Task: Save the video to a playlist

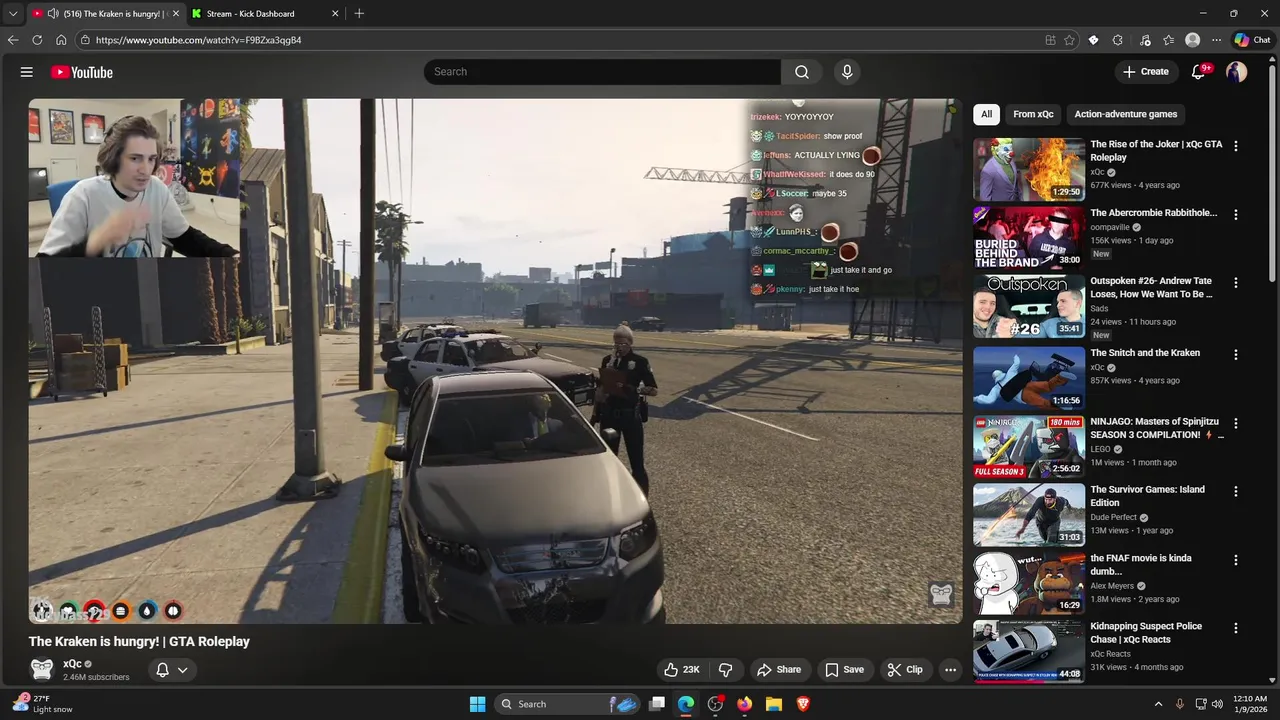Action: tap(844, 670)
